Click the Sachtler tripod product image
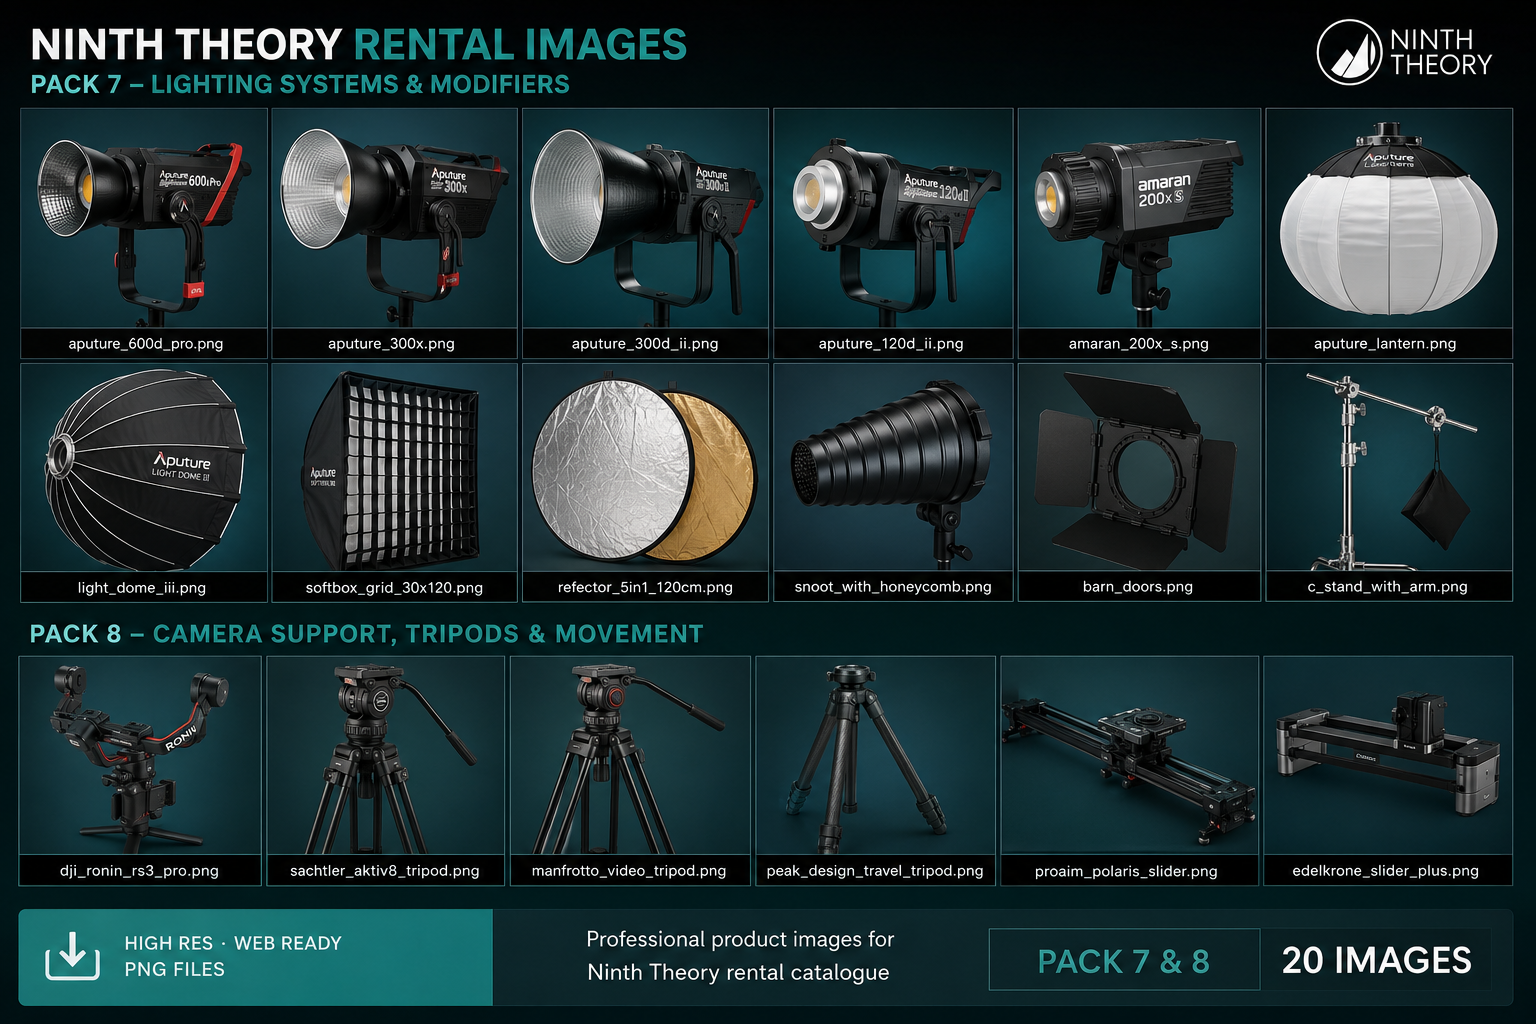The image size is (1536, 1024). click(x=385, y=755)
